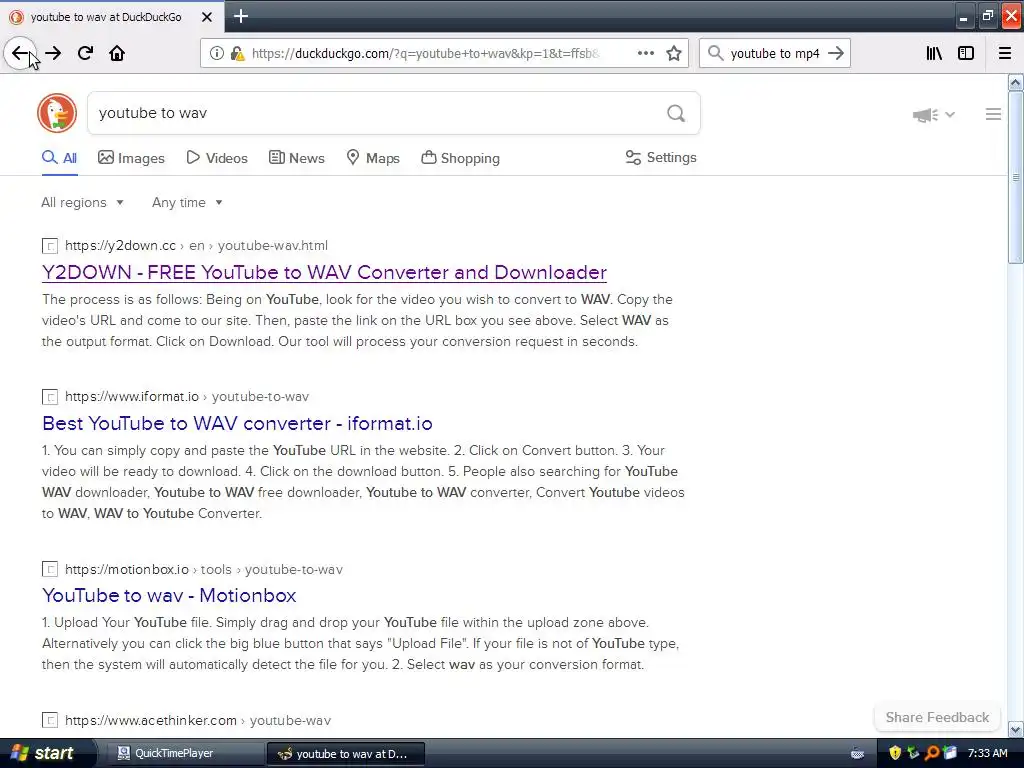Click the magnifier in browser search box
Viewport: 1024px width, 768px height.
pos(716,53)
